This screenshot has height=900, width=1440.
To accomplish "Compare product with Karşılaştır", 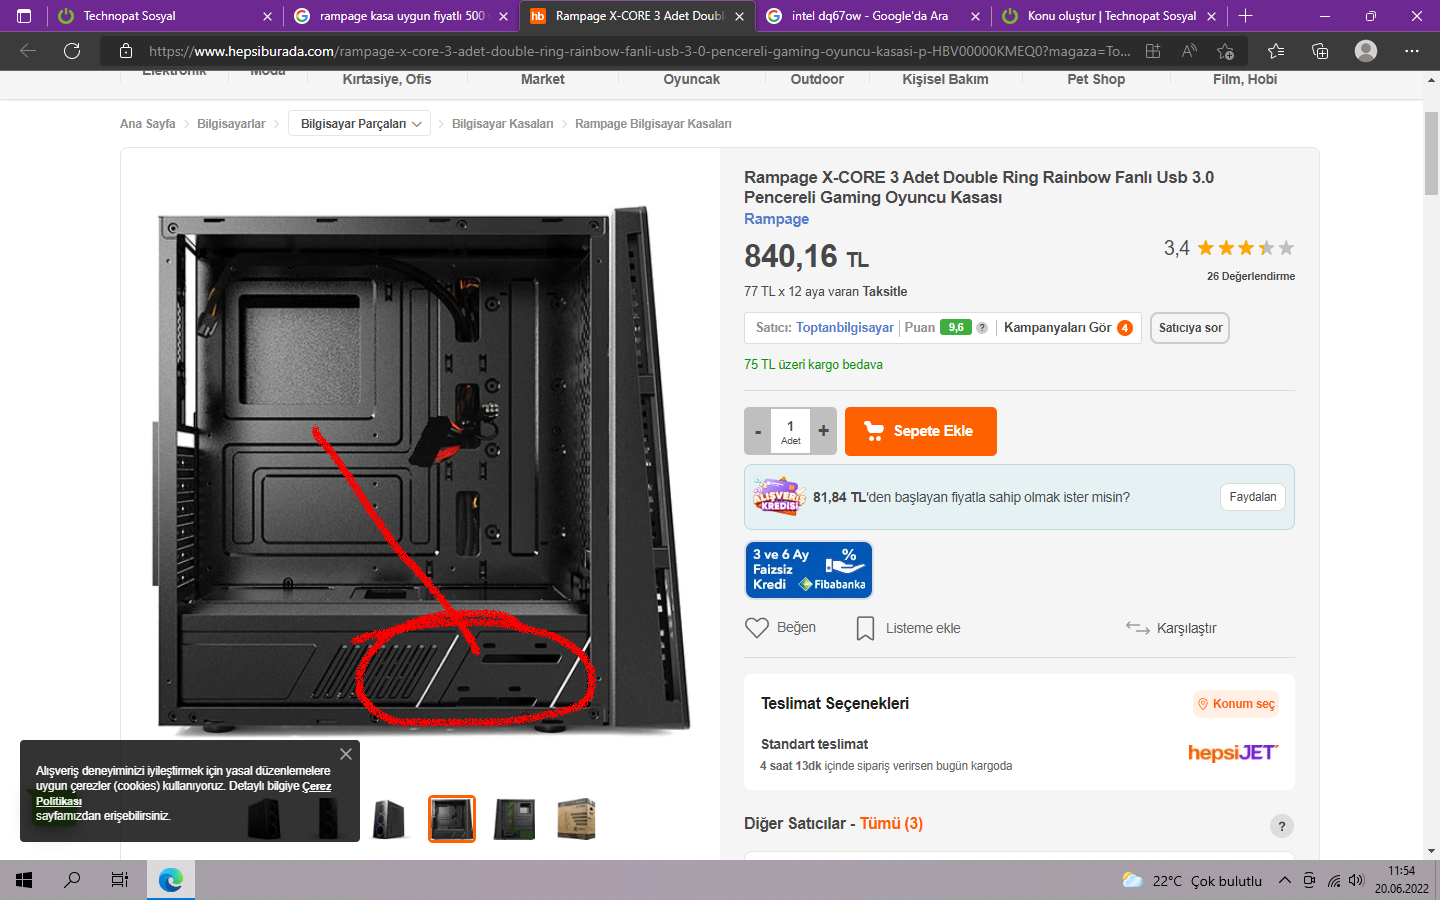I will [1171, 628].
